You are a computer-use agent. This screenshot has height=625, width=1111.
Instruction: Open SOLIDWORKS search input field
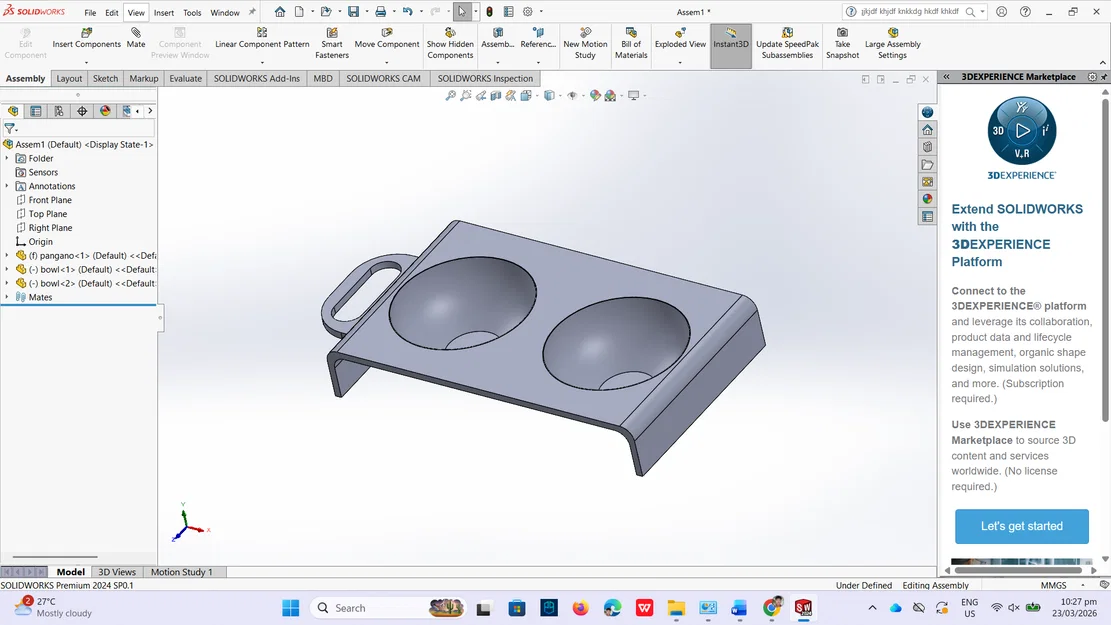(912, 11)
